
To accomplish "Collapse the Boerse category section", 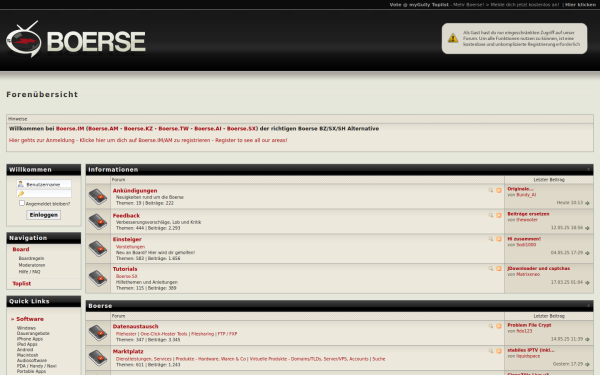I will tap(588, 305).
